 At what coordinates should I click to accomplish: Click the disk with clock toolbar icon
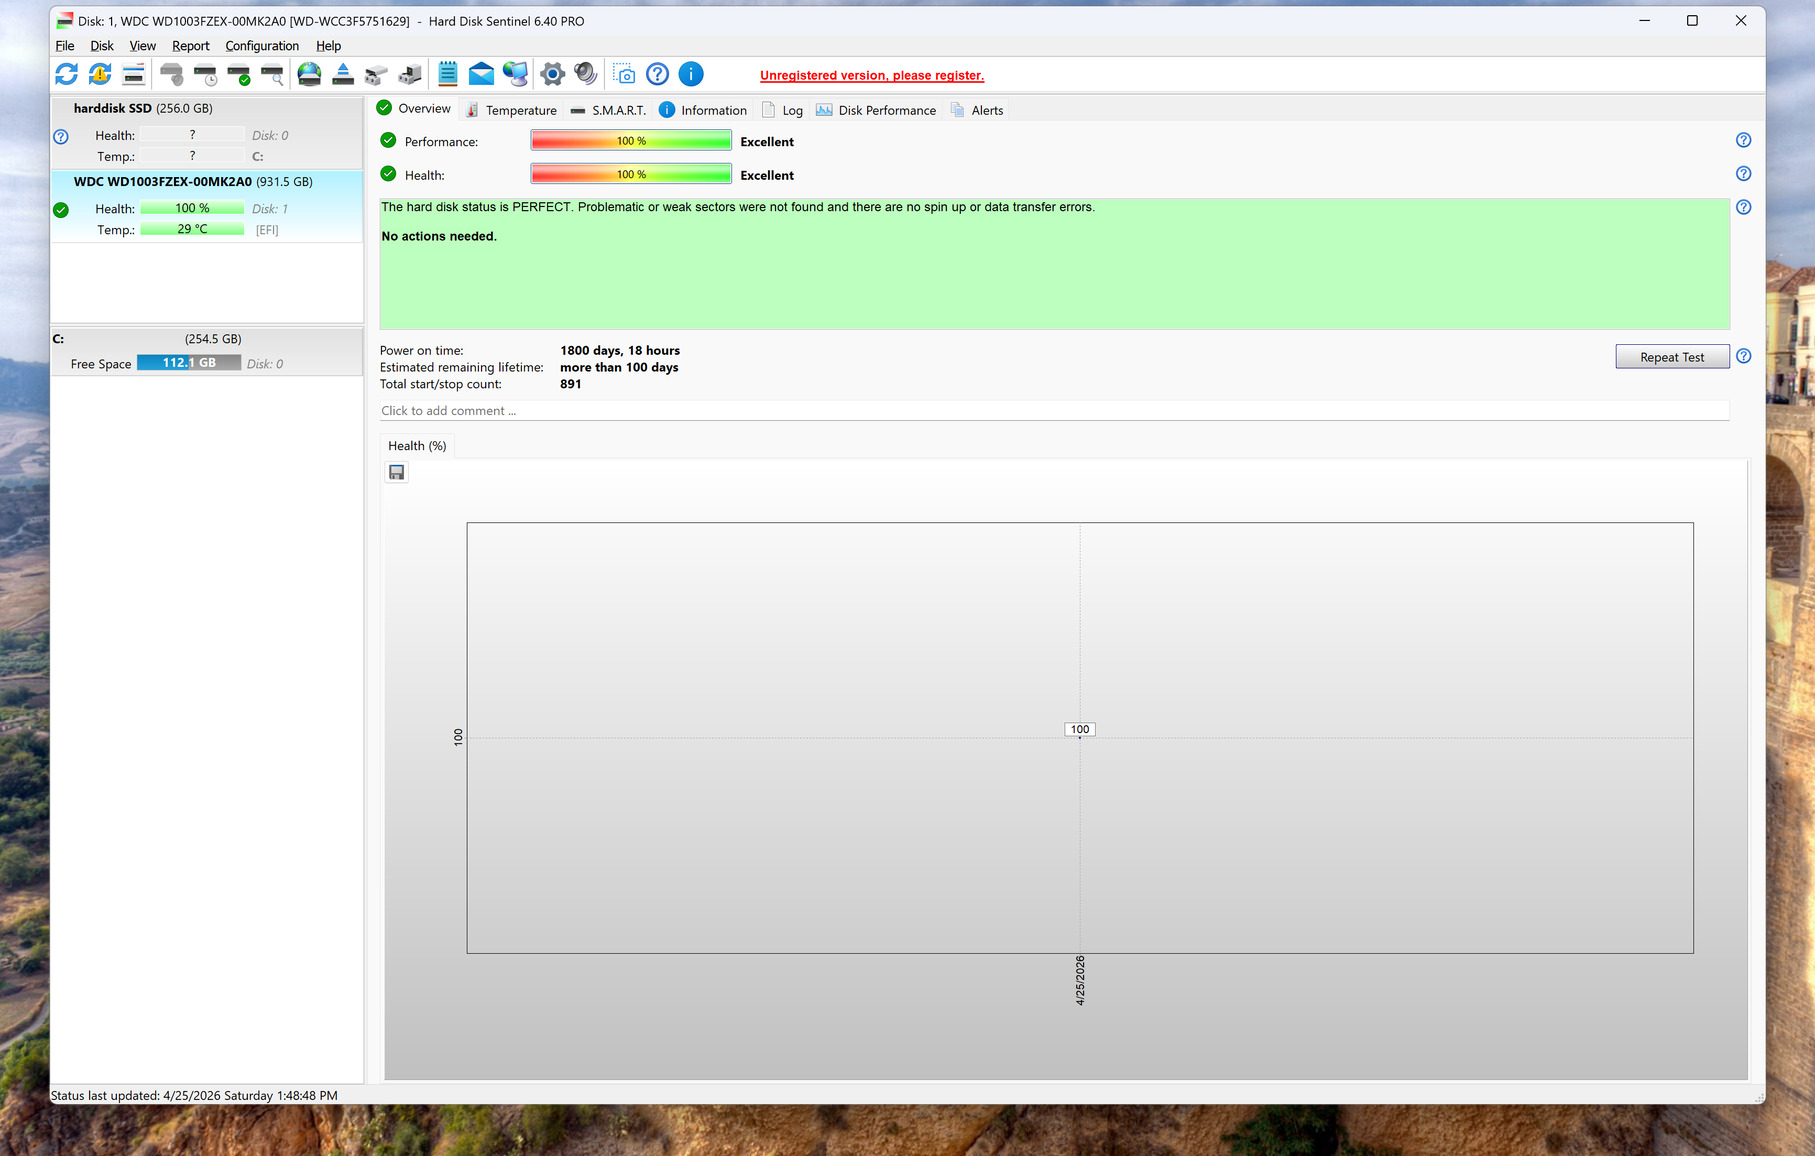pyautogui.click(x=205, y=74)
